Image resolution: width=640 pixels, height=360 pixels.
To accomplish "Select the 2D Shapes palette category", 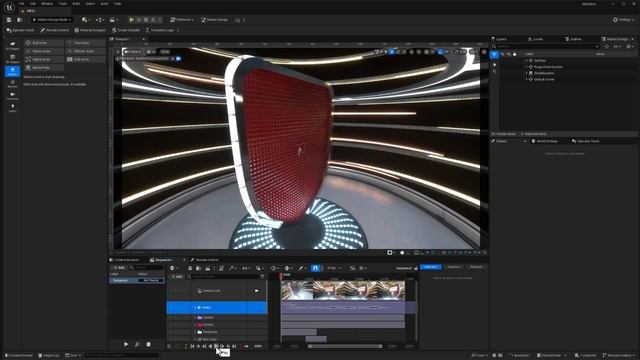I will 12,59.
